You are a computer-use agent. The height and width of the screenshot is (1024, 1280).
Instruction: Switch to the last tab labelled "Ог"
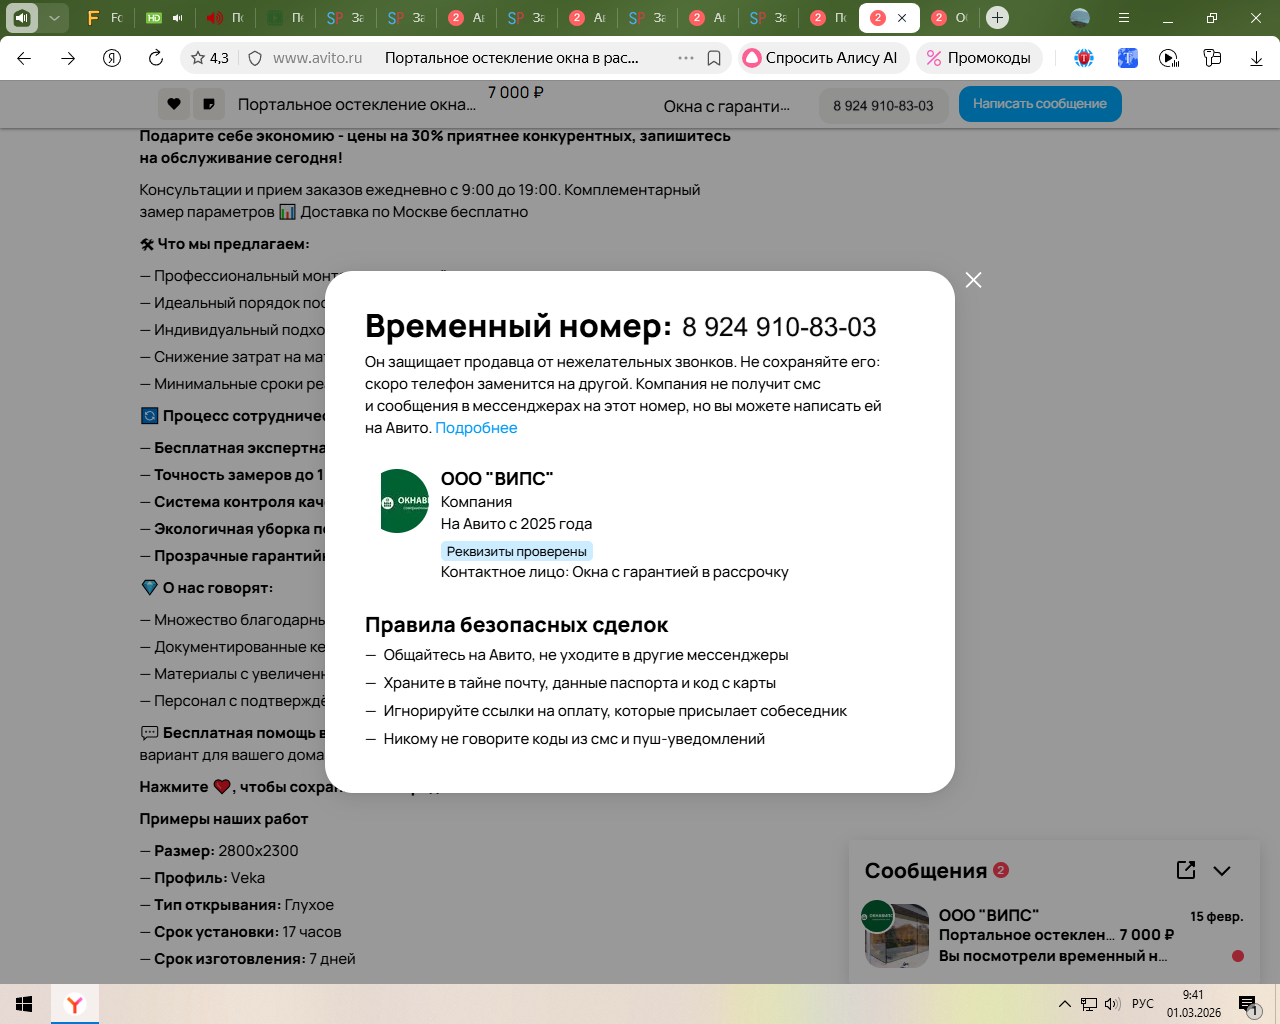948,17
